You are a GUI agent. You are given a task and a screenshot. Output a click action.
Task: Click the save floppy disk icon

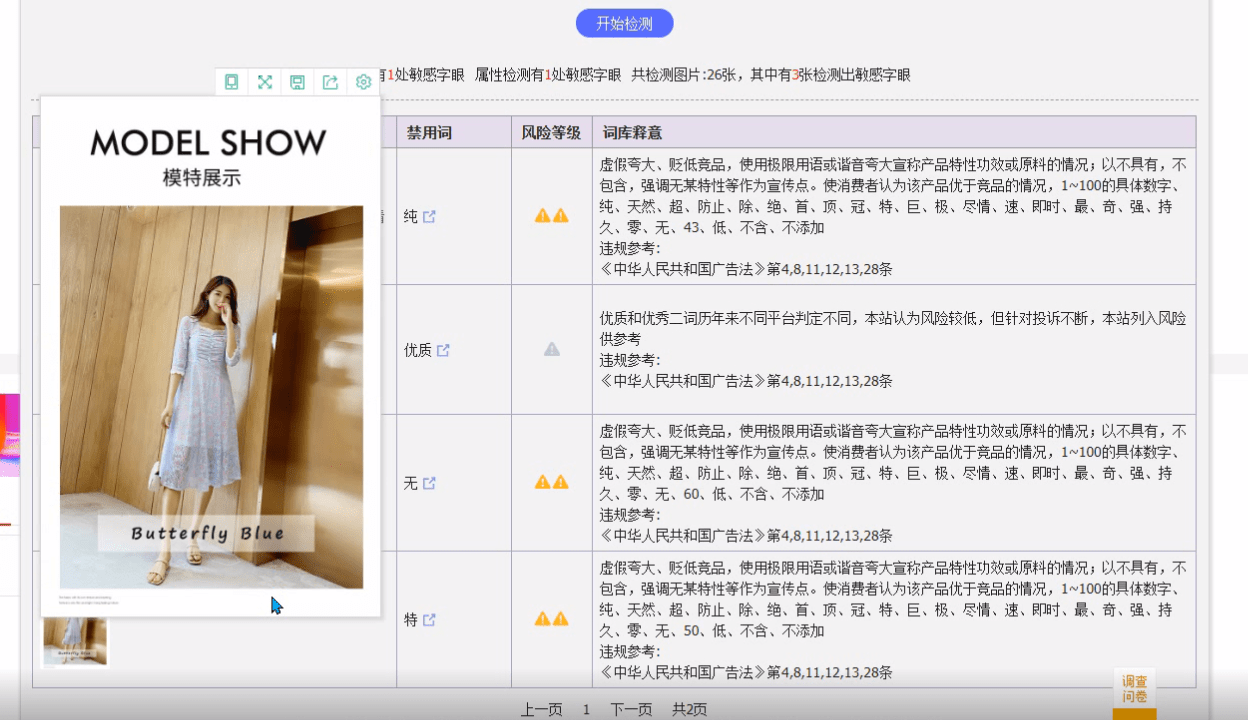[298, 82]
